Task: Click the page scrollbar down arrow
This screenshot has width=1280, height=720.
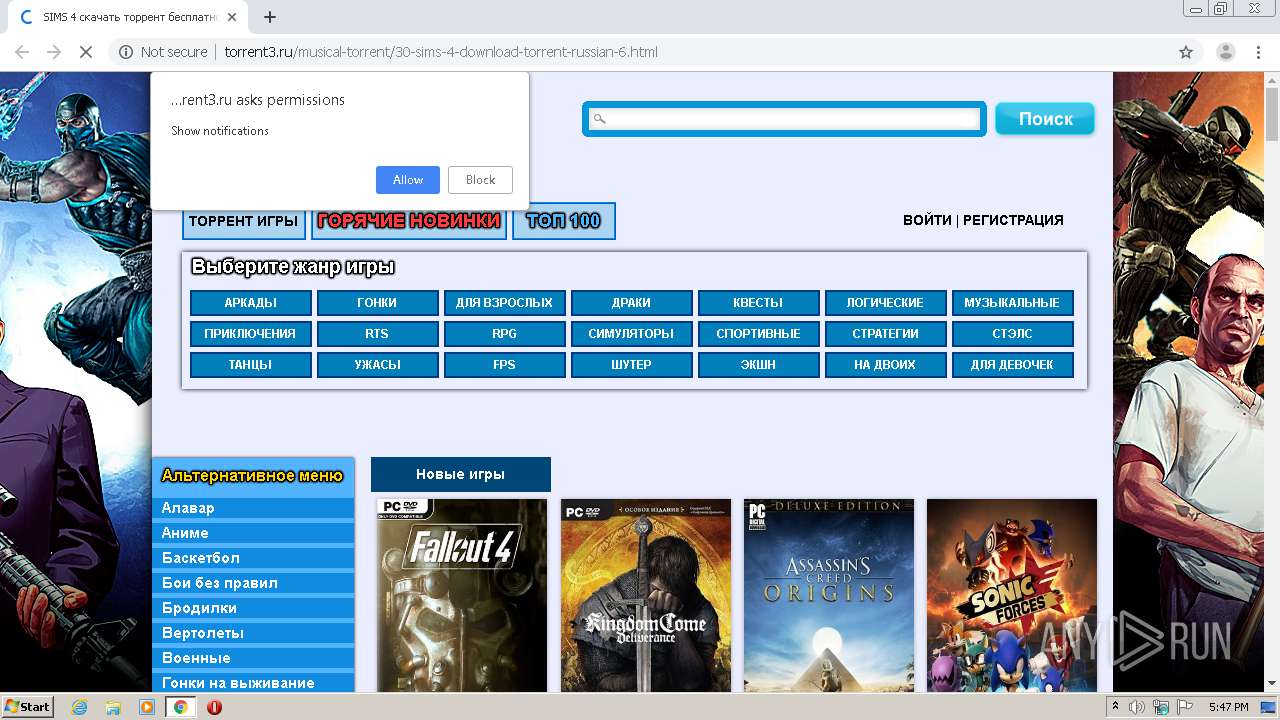Action: [1271, 684]
